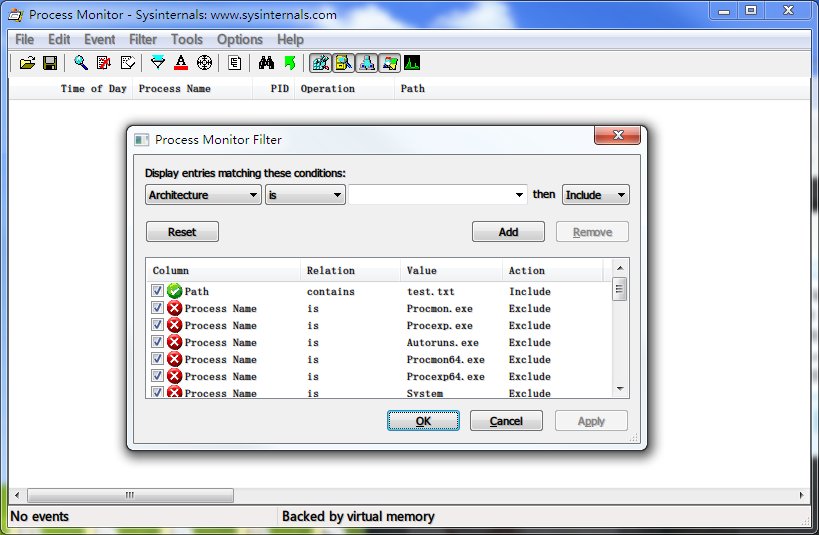Screen dimensions: 819x535
Task: Click the filter list scroll down arrow
Action: point(620,389)
